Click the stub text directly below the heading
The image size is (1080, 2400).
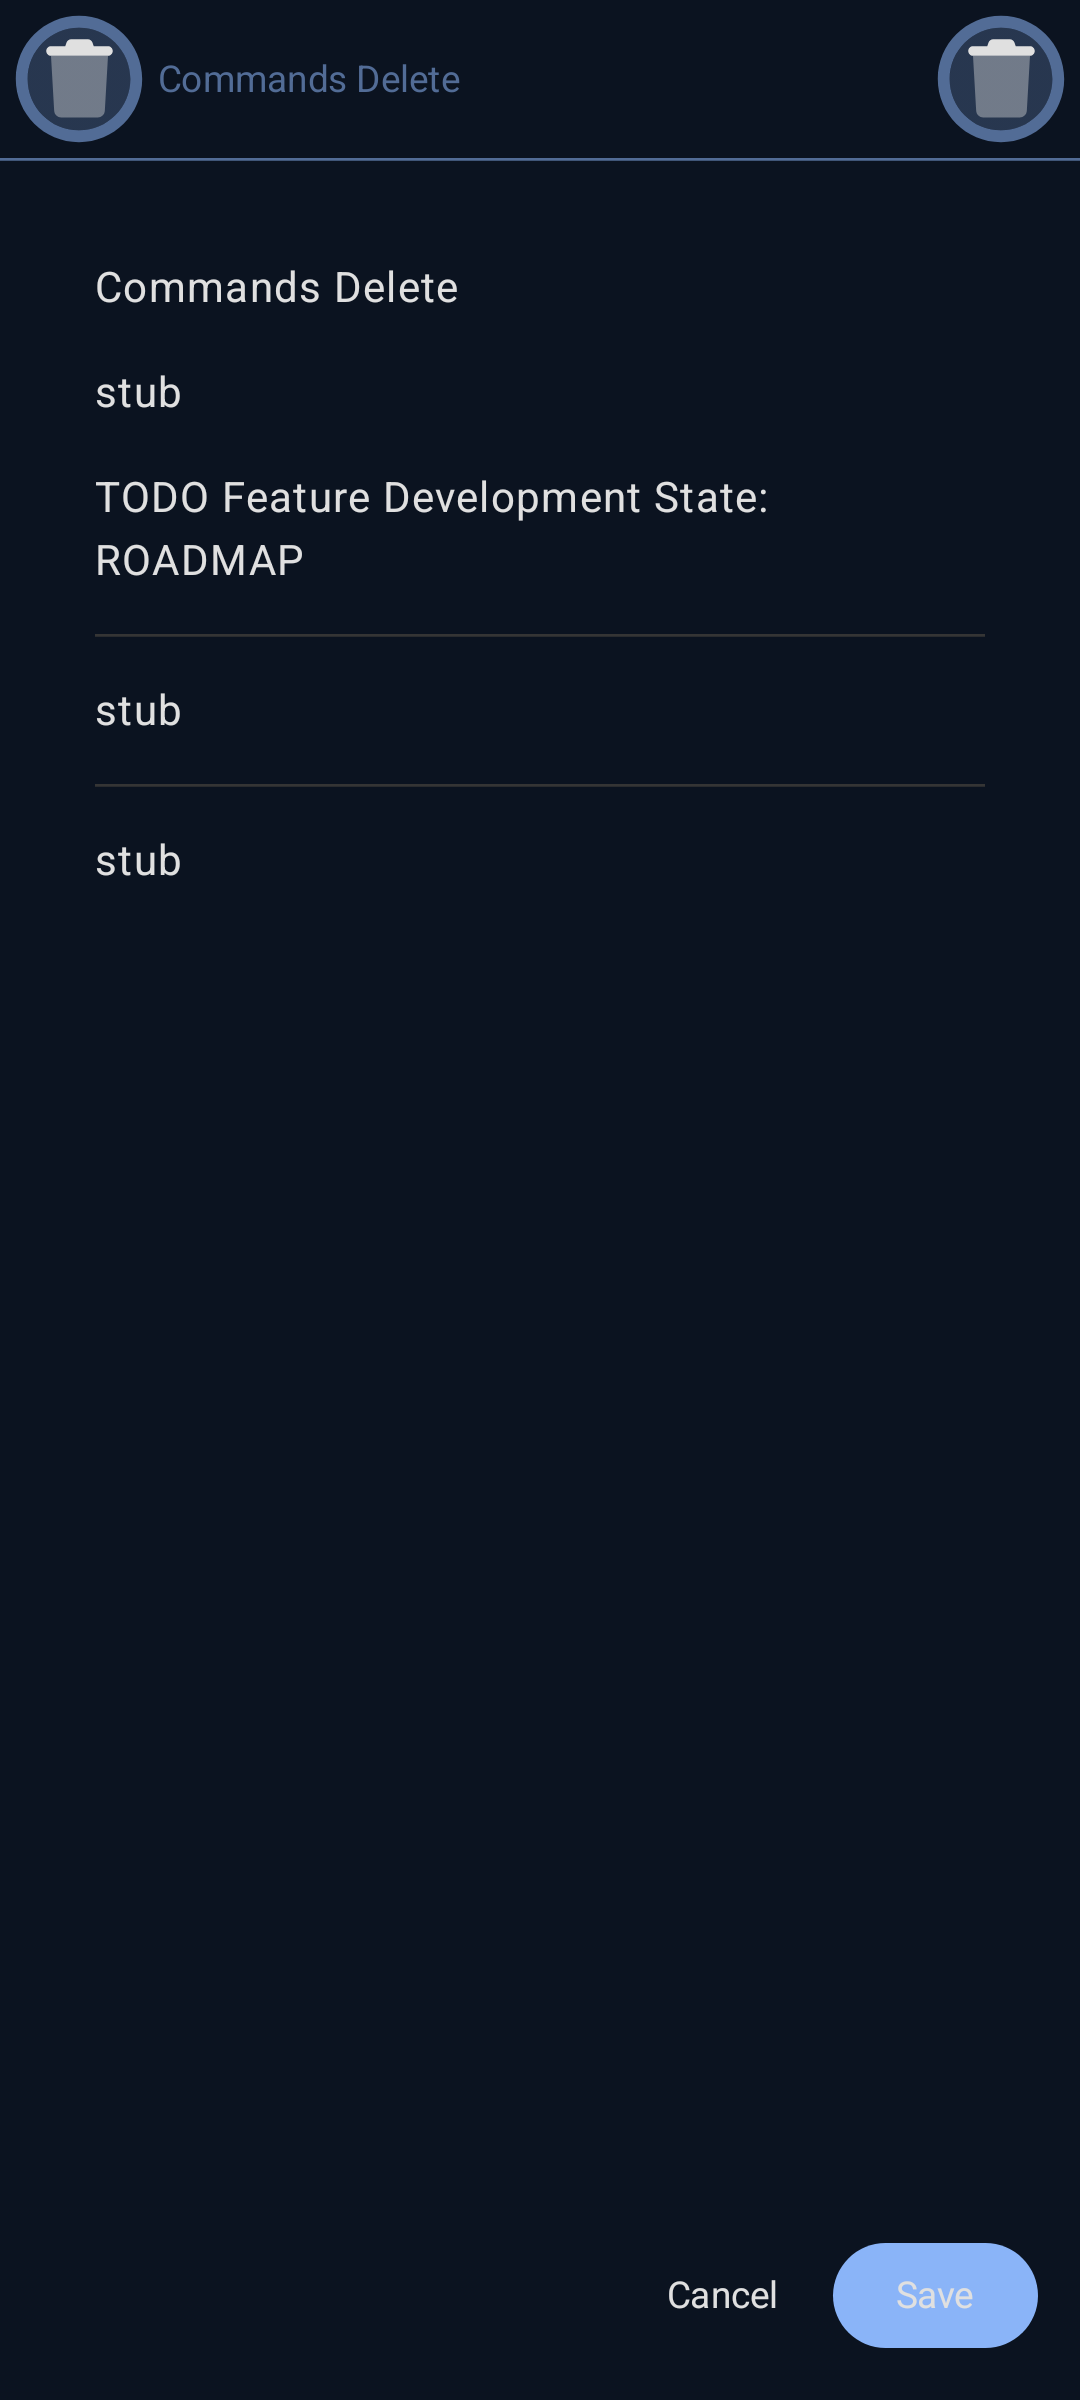tap(139, 393)
